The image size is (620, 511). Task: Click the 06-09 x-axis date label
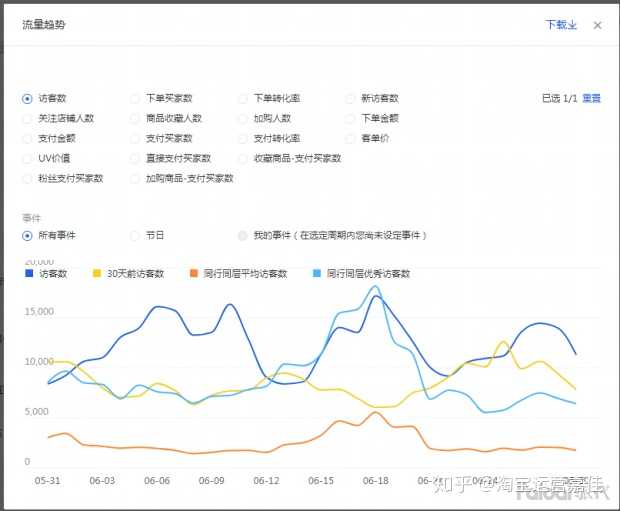pyautogui.click(x=212, y=481)
